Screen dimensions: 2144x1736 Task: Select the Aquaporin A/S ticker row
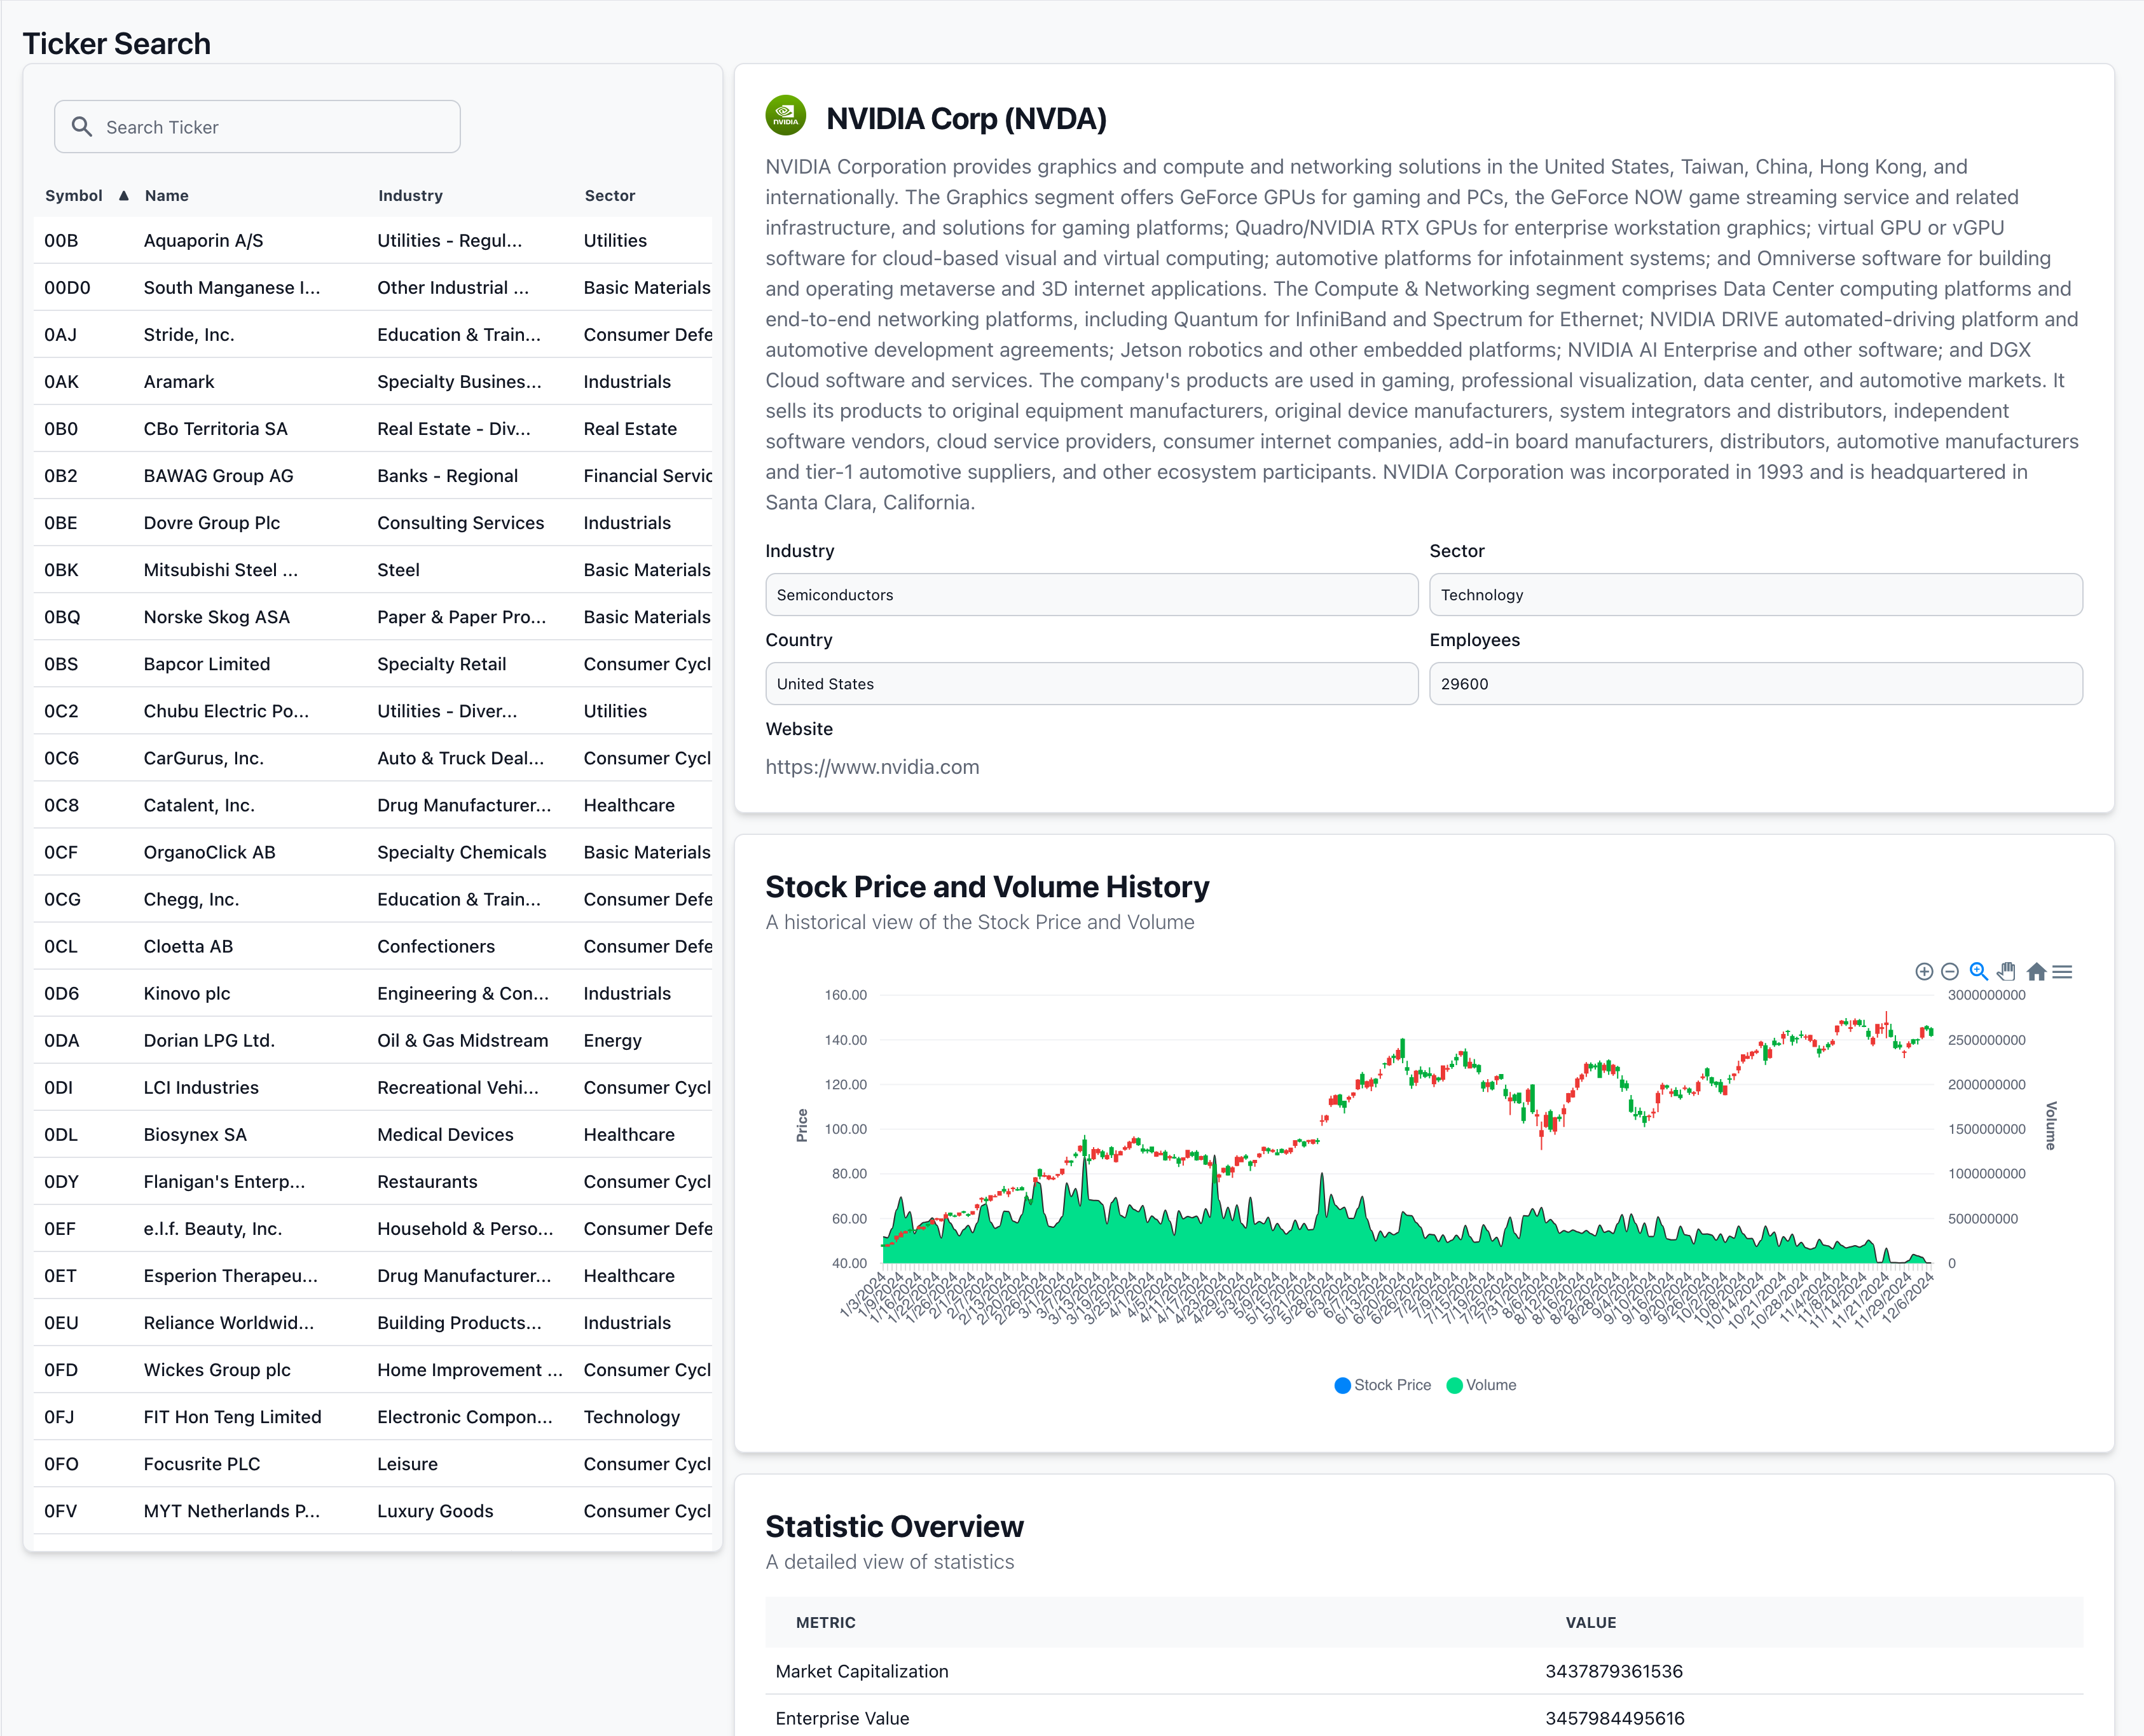[373, 240]
